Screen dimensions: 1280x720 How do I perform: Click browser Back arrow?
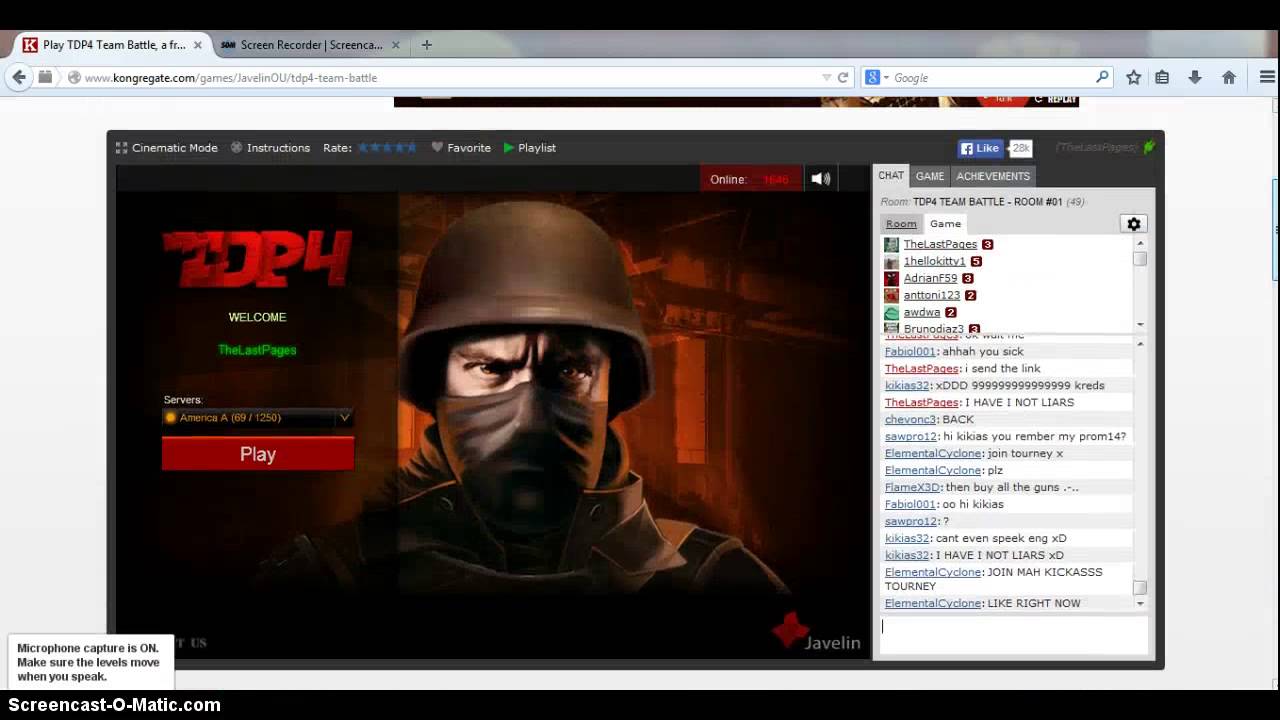coord(19,77)
